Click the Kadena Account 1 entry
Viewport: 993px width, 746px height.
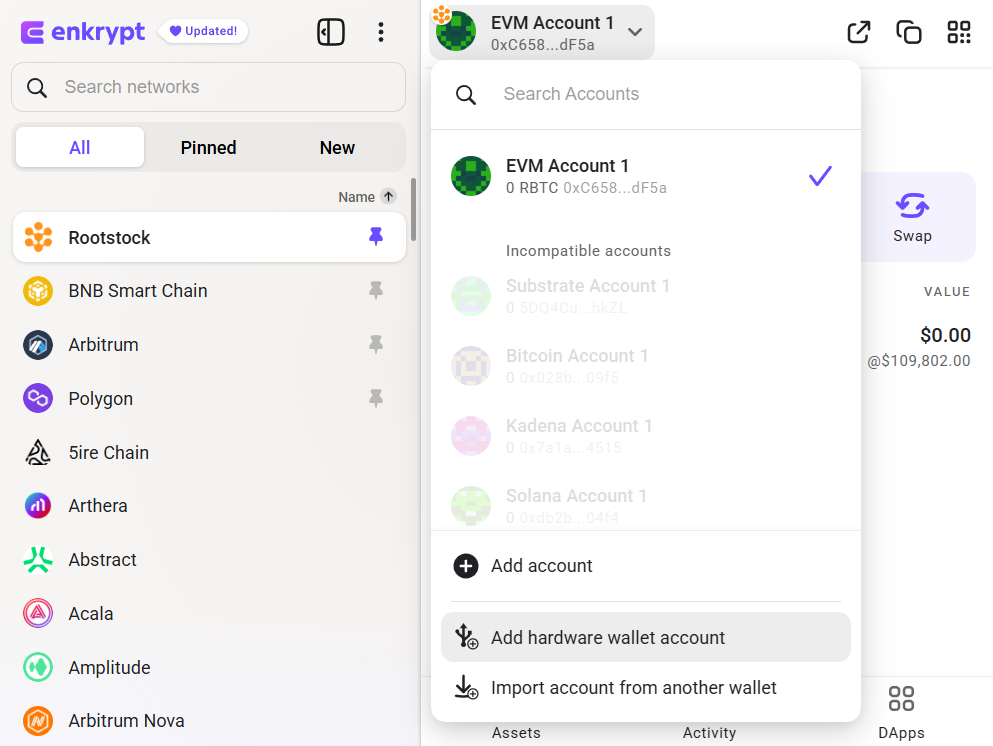pos(645,436)
